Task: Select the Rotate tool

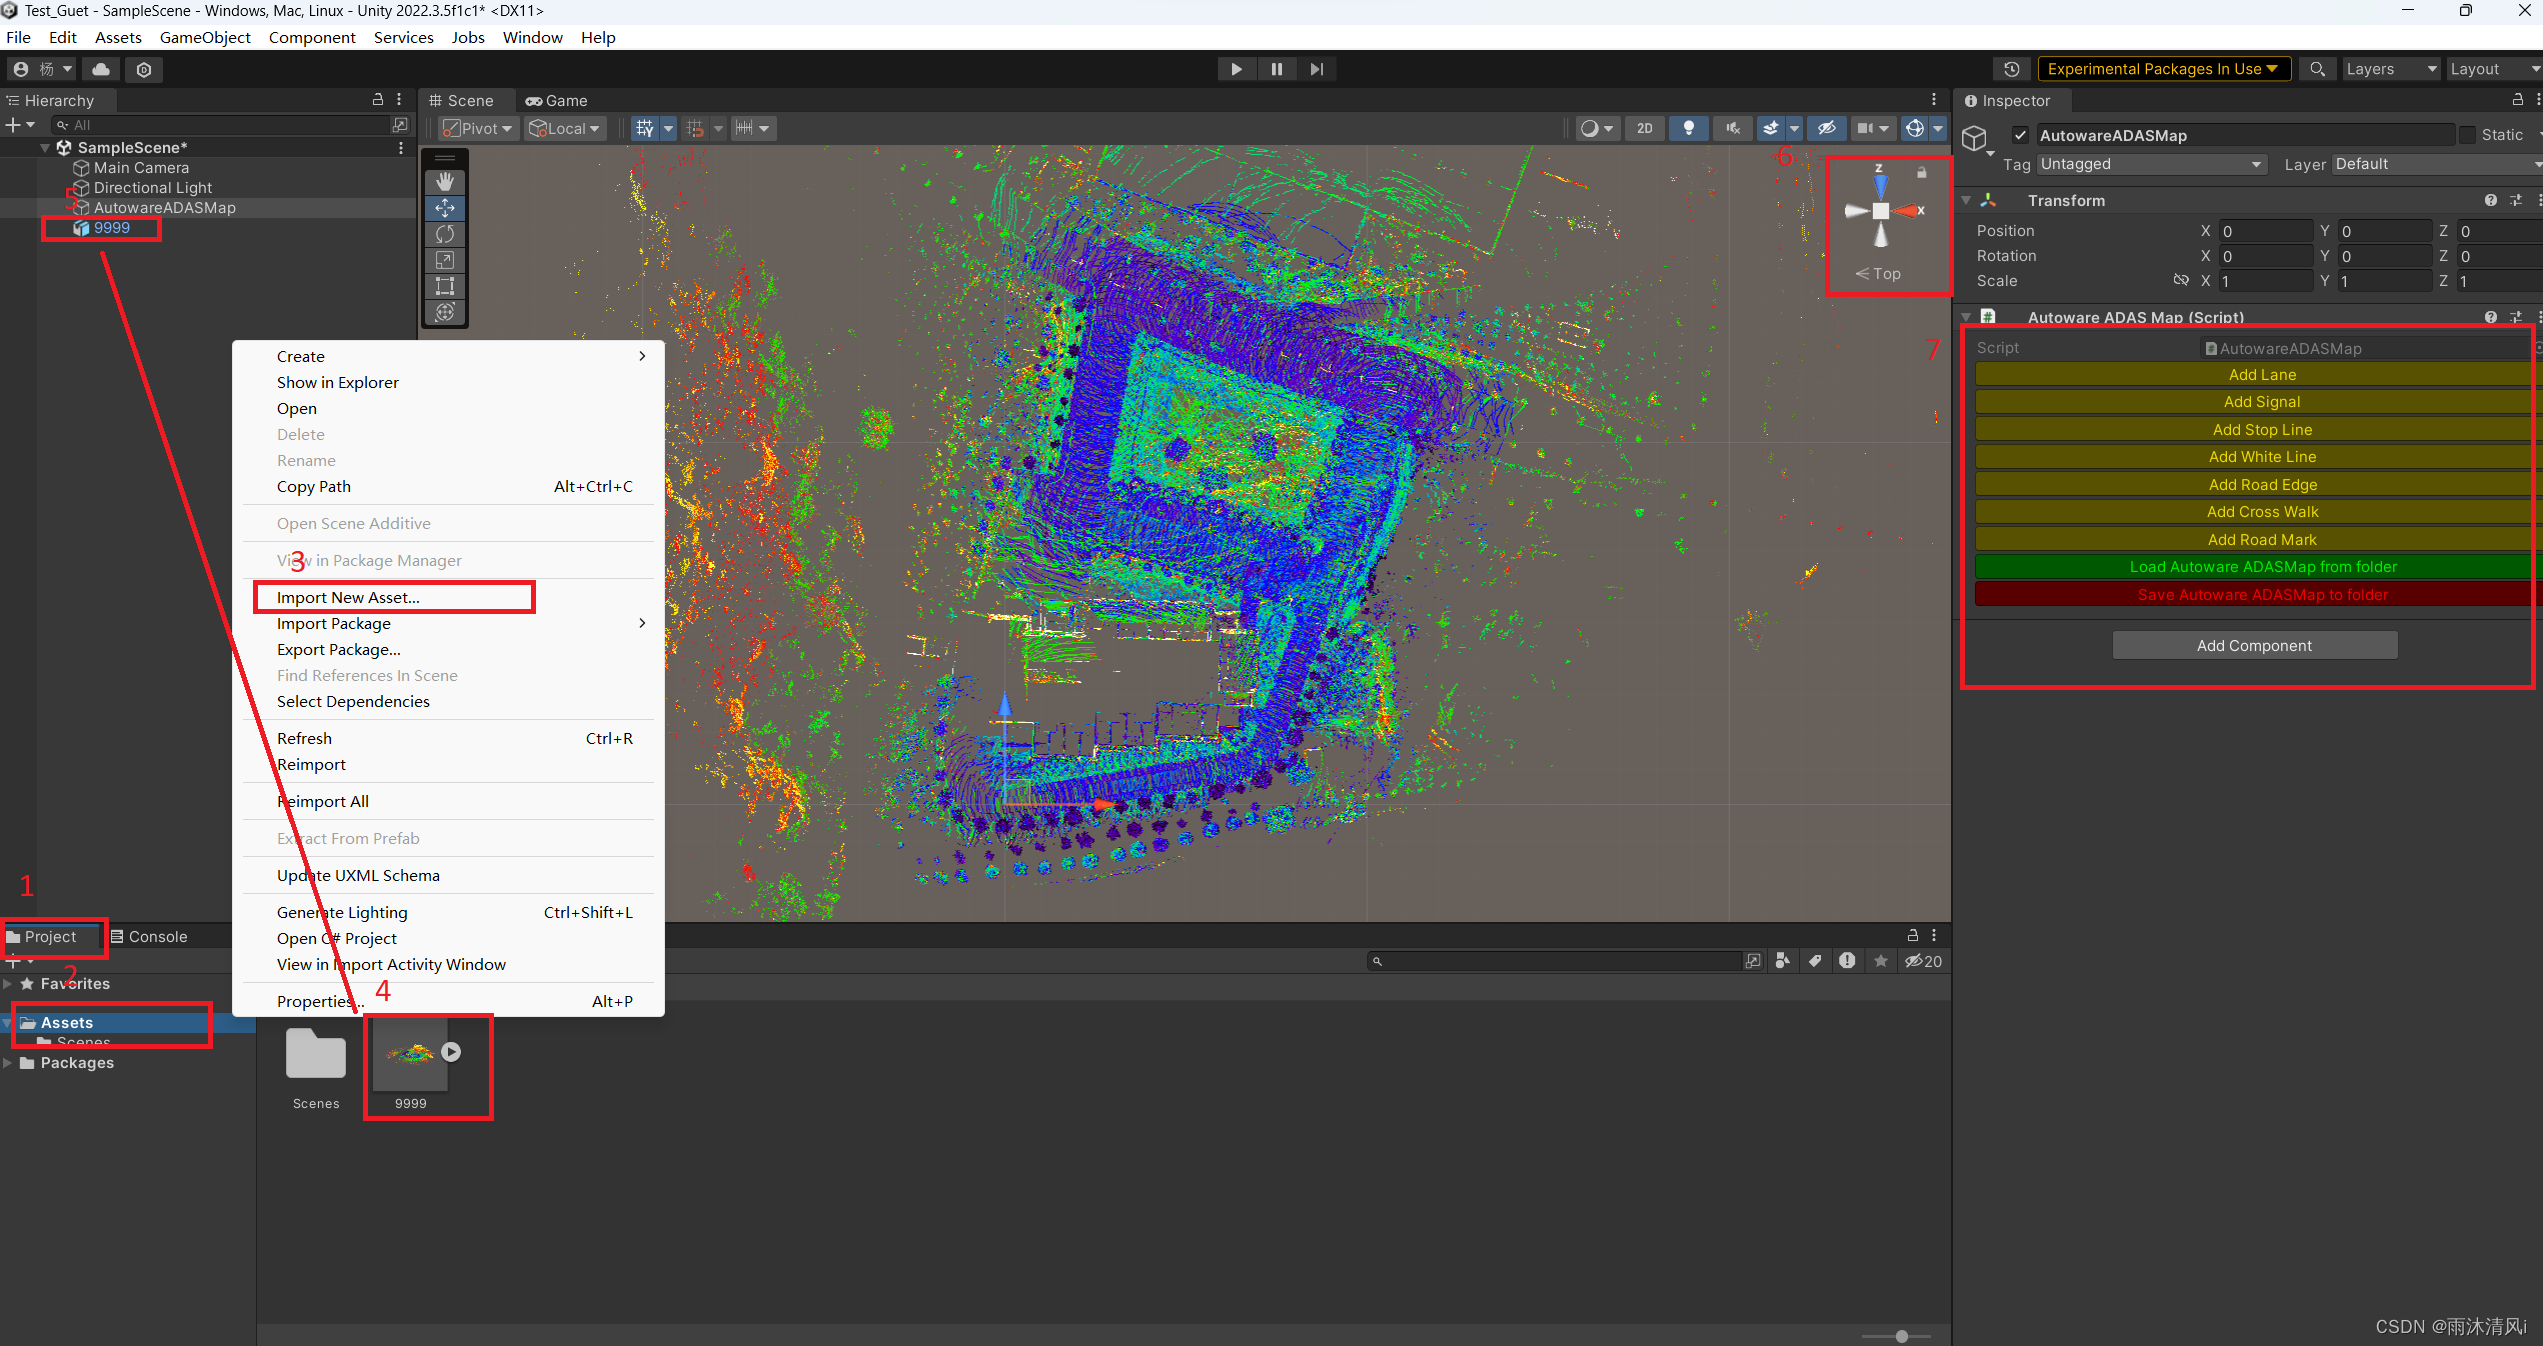Action: (445, 234)
